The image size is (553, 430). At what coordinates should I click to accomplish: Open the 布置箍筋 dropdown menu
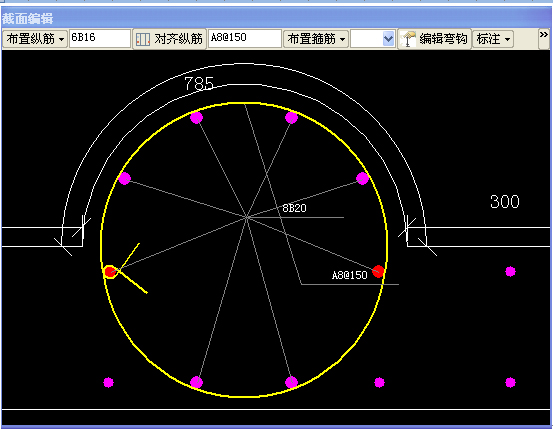(316, 39)
